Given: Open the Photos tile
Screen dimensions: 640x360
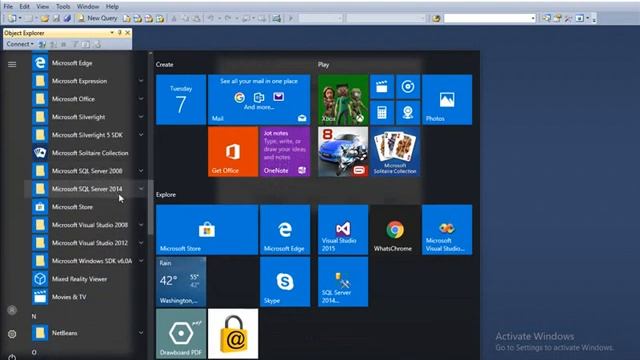Looking at the screenshot, I should [447, 100].
